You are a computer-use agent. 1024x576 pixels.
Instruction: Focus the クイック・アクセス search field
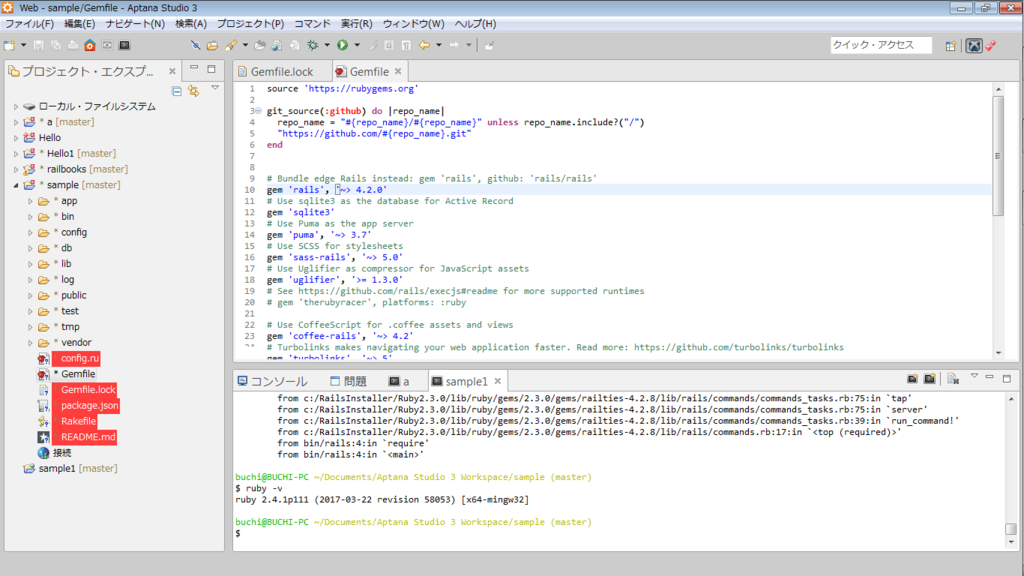point(880,45)
